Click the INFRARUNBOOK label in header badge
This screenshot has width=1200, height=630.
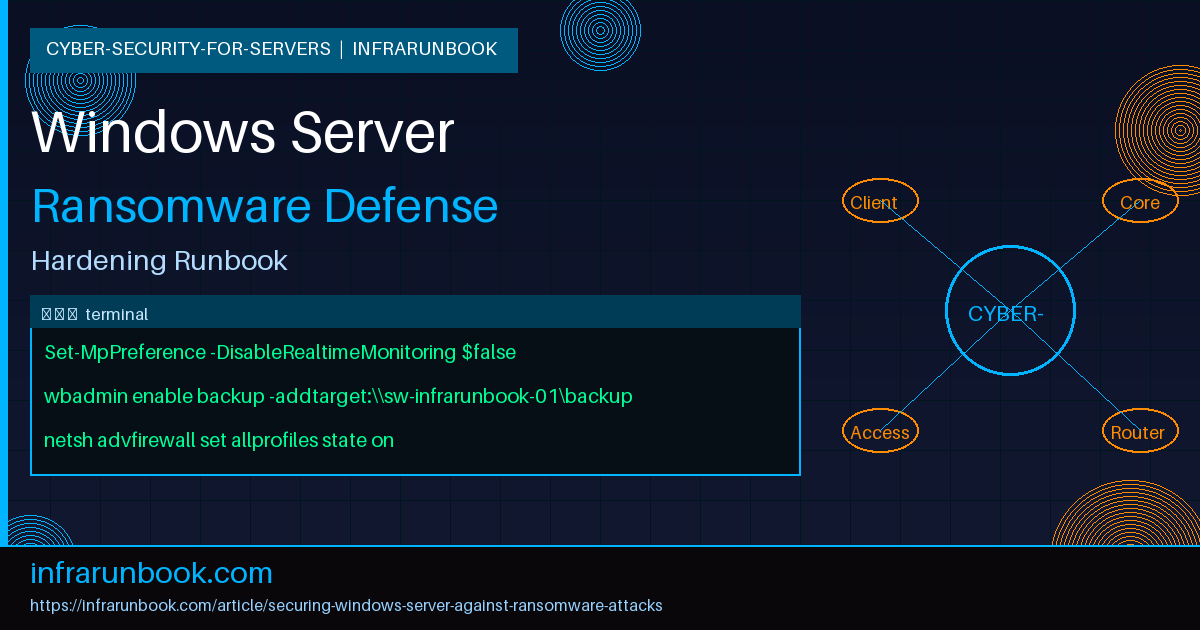coord(425,49)
